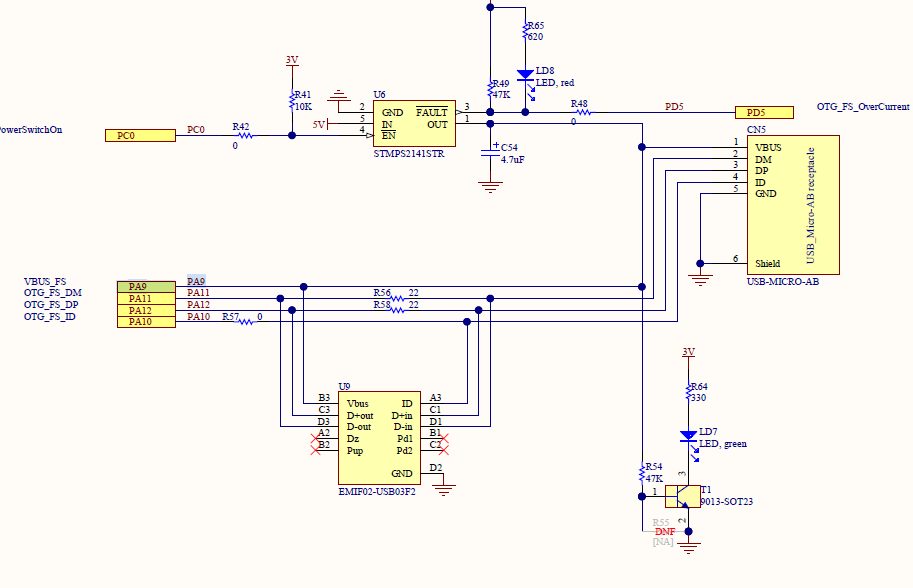Select the highlighted PA9 net label
This screenshot has height=588, width=913.
[196, 281]
